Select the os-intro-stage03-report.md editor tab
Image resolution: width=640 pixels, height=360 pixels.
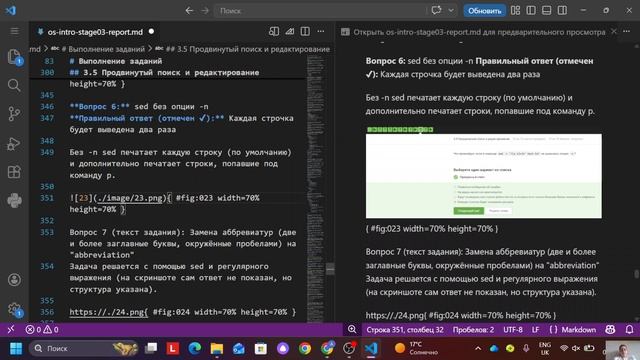tap(96, 32)
